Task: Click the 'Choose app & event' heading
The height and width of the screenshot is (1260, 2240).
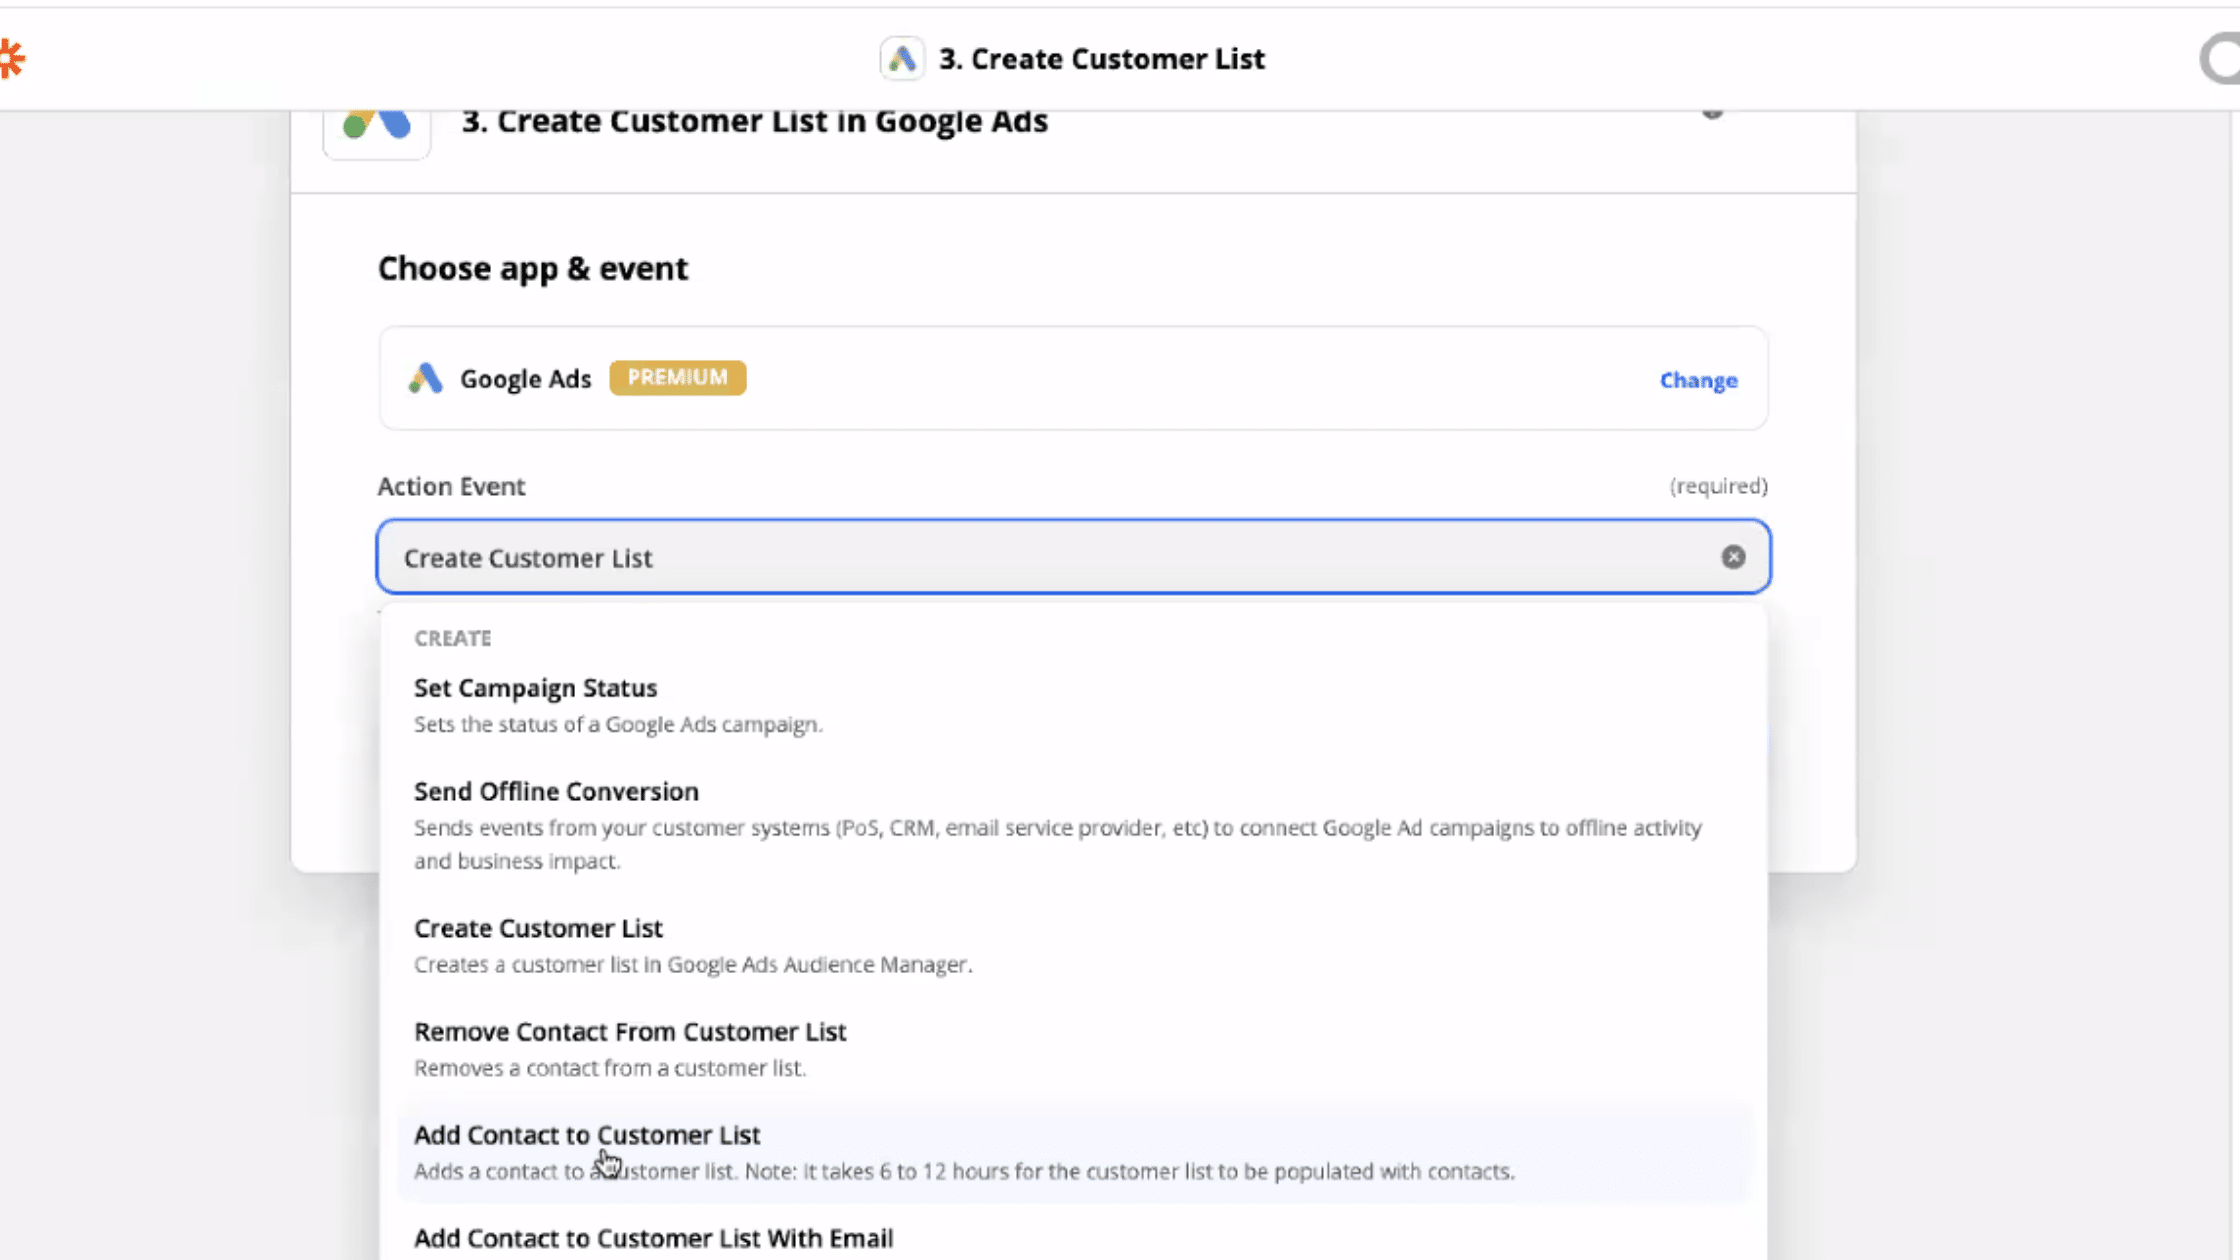Action: [x=533, y=268]
